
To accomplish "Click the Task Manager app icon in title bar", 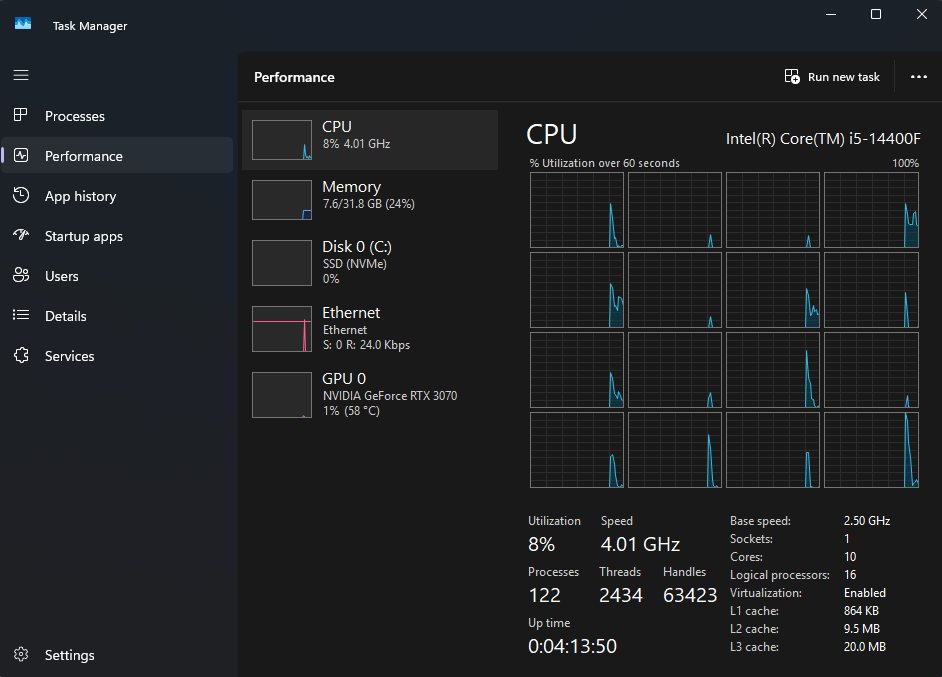I will [x=23, y=23].
